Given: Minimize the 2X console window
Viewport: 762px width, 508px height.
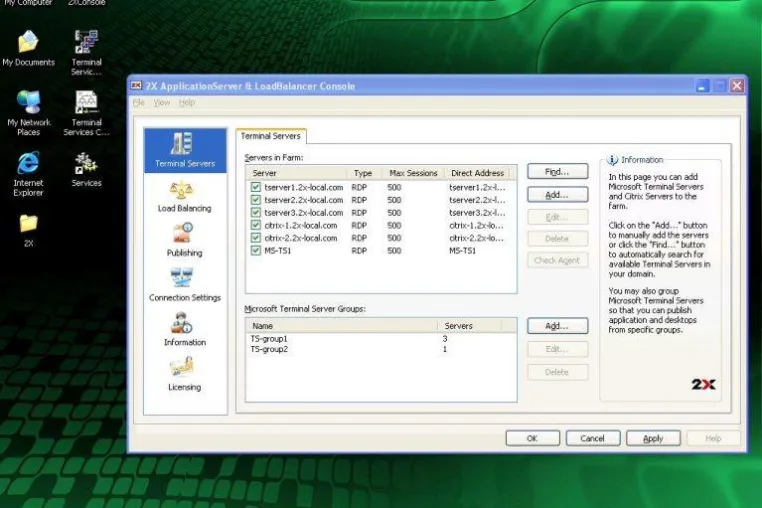Looking at the screenshot, I should pos(701,86).
